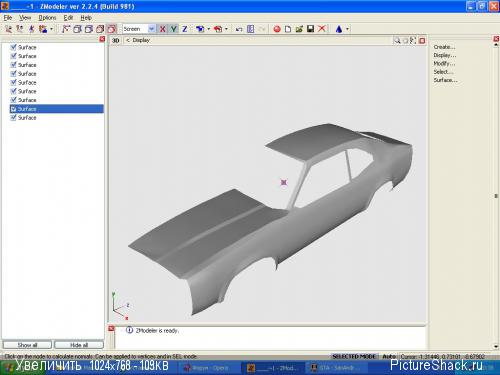Close the message log panel

click(x=112, y=329)
